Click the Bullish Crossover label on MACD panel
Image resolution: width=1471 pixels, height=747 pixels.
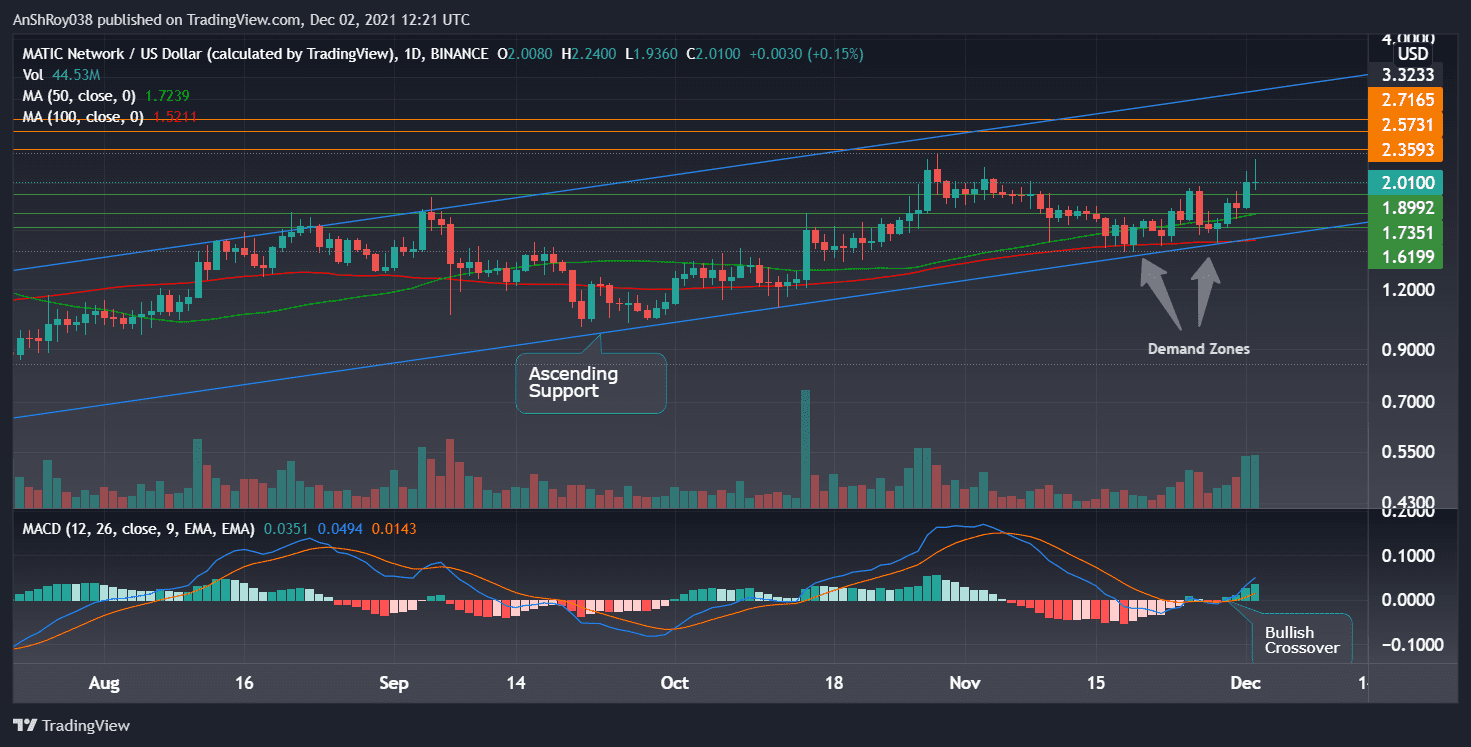point(1301,641)
